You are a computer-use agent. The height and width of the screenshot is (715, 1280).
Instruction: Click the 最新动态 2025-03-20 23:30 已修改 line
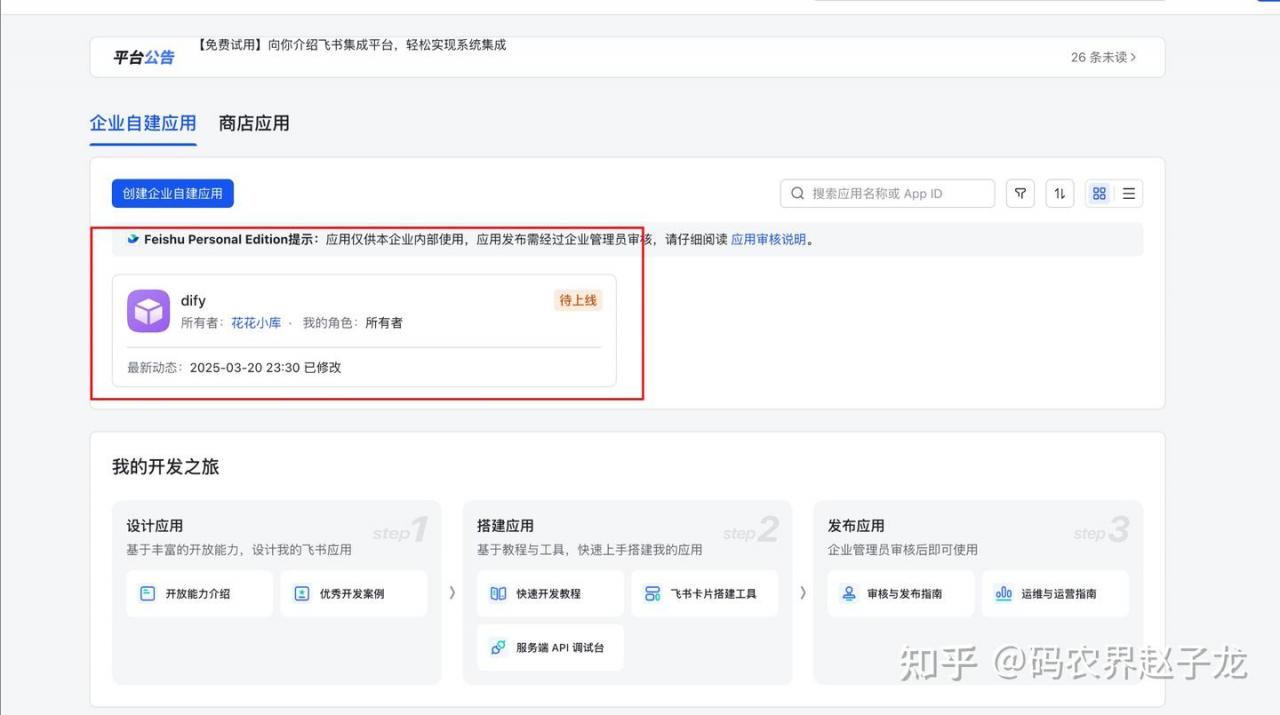point(234,367)
